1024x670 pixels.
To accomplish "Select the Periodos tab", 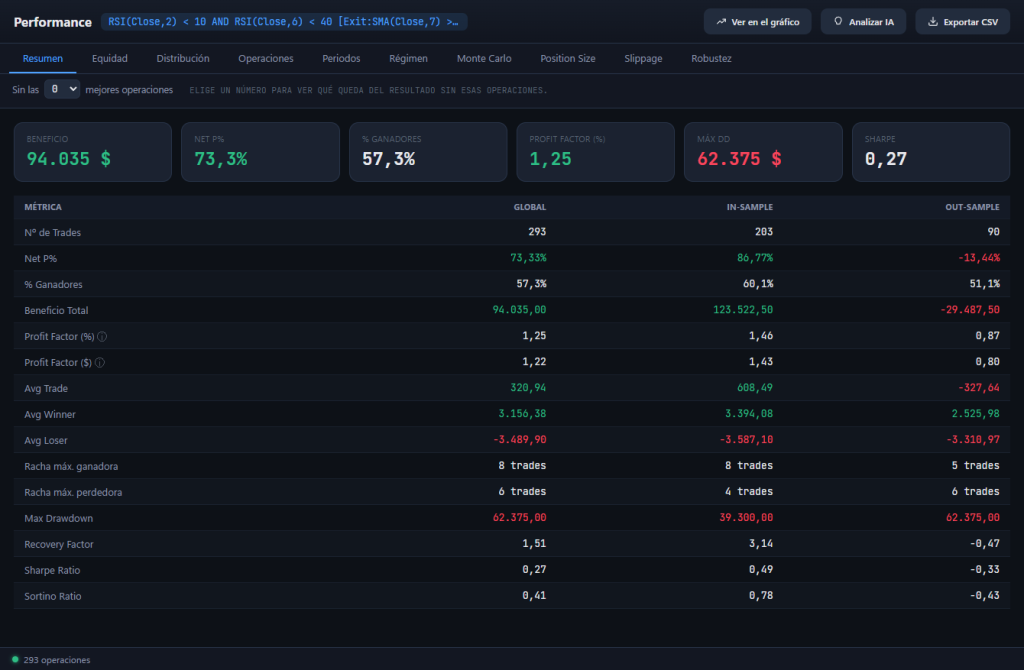I will tap(341, 58).
